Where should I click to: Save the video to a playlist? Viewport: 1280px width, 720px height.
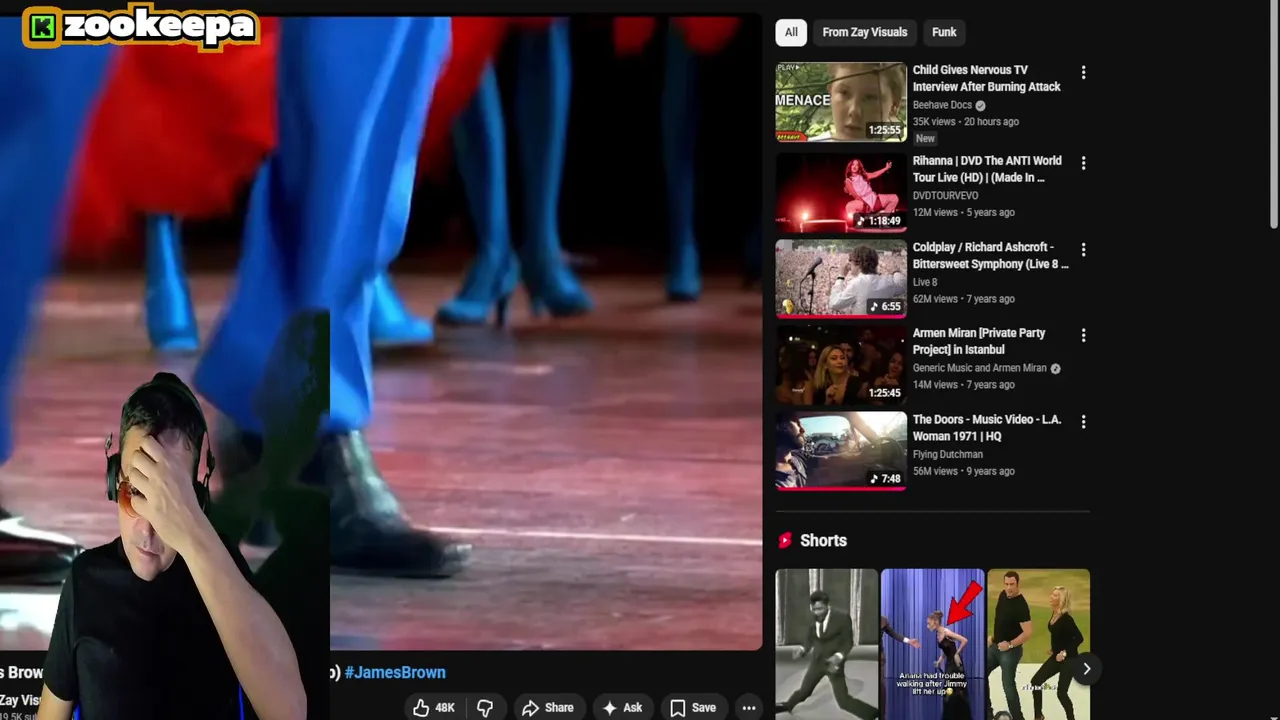[693, 707]
